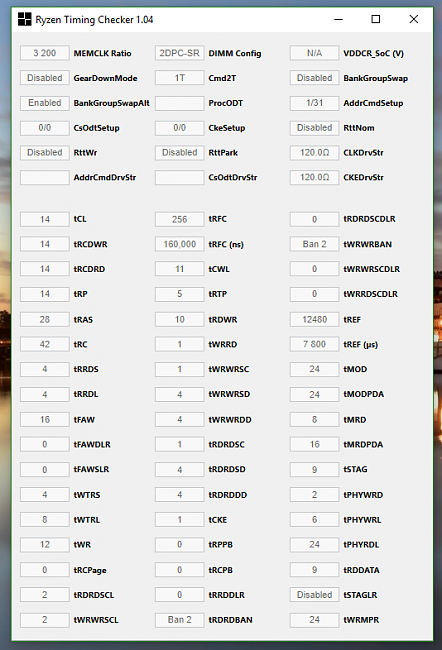Image resolution: width=442 pixels, height=650 pixels.
Task: Click the tREF 12480 field
Action: (x=314, y=320)
